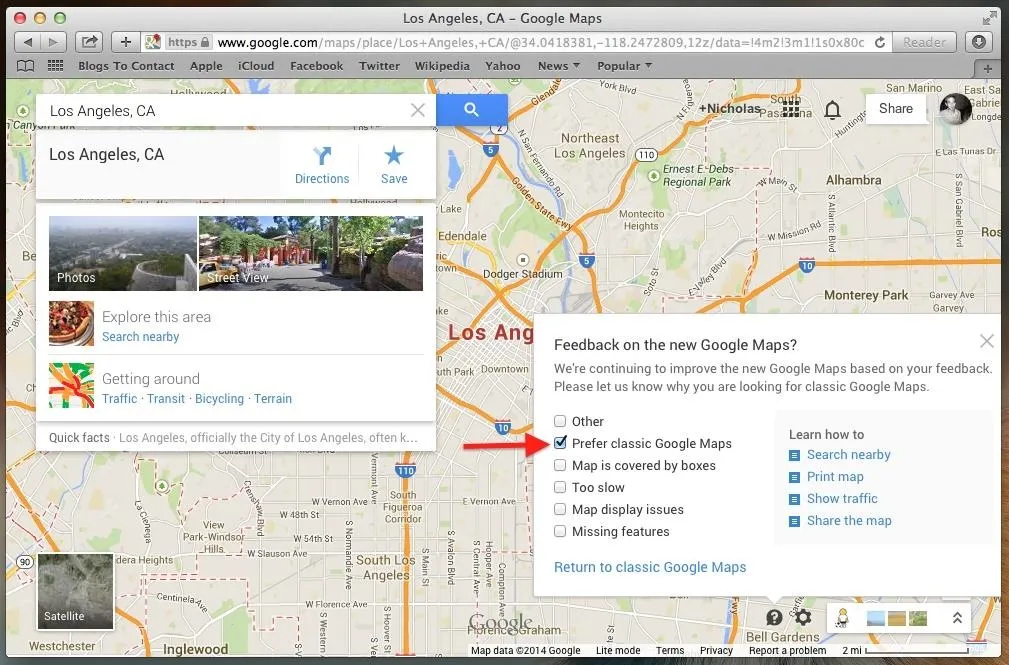
Task: Add bookmark with the plus button
Action: pos(125,42)
